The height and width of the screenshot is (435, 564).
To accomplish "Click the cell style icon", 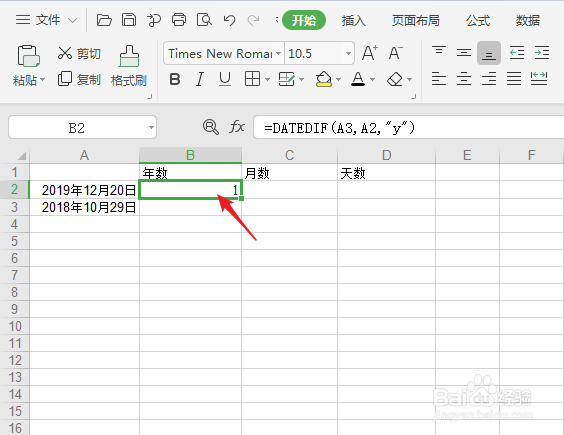I will point(287,79).
